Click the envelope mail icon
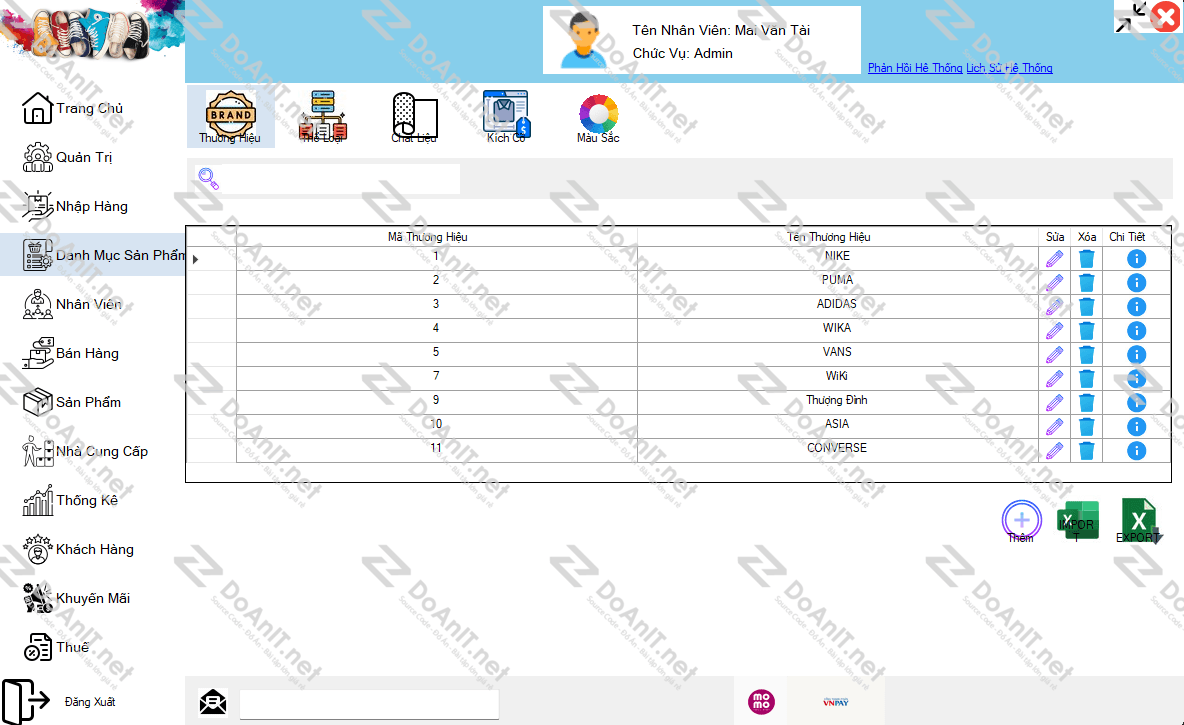Viewport: 1184px width, 725px height. [213, 702]
